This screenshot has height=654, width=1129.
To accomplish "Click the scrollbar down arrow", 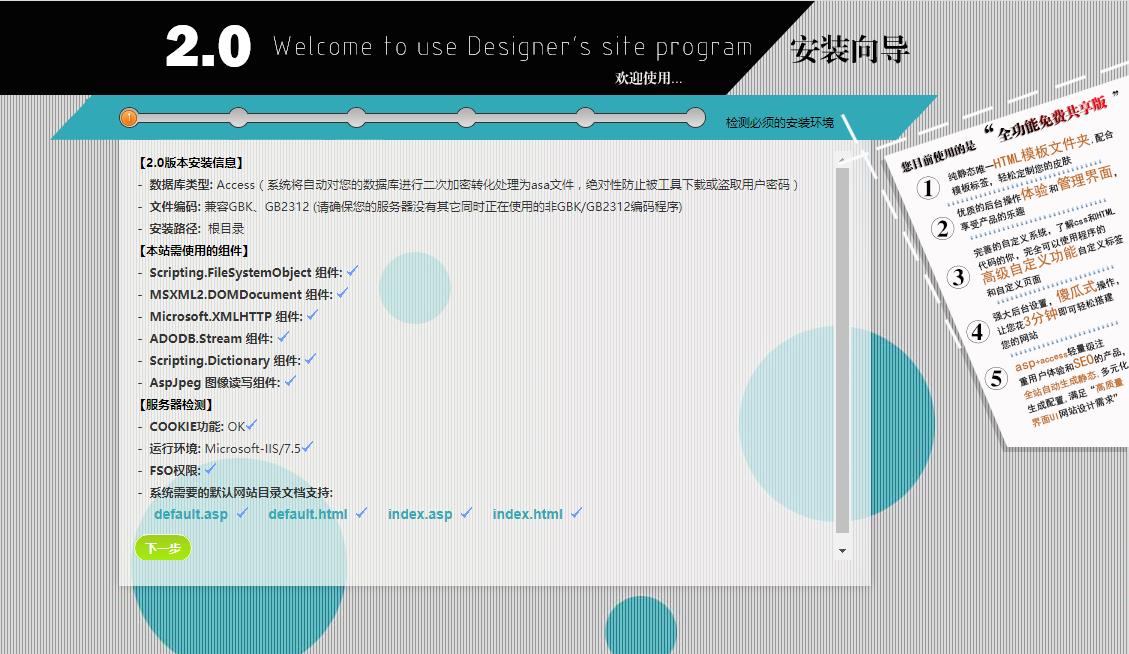I will (x=842, y=551).
